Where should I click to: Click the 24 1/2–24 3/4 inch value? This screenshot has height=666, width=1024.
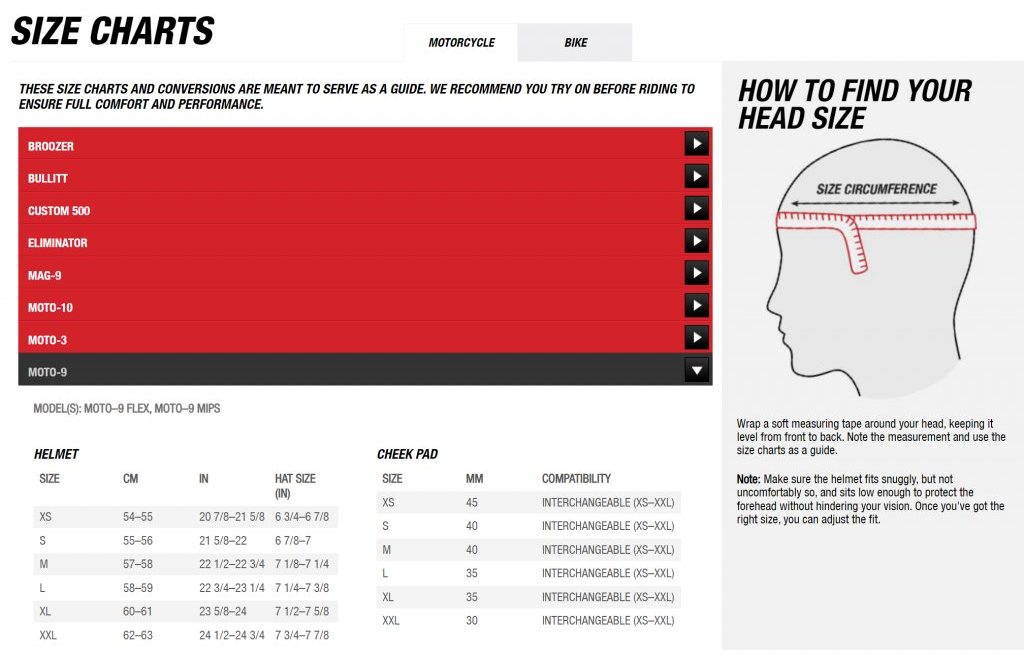point(232,635)
